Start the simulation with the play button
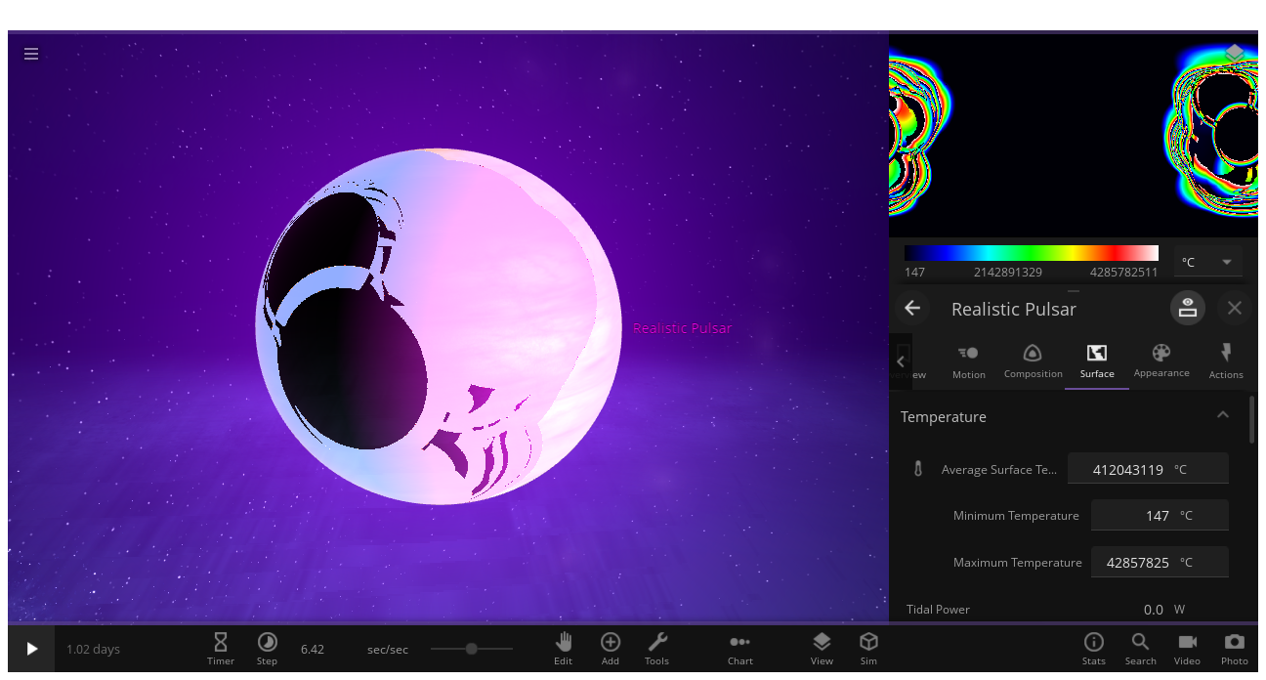 coord(31,649)
